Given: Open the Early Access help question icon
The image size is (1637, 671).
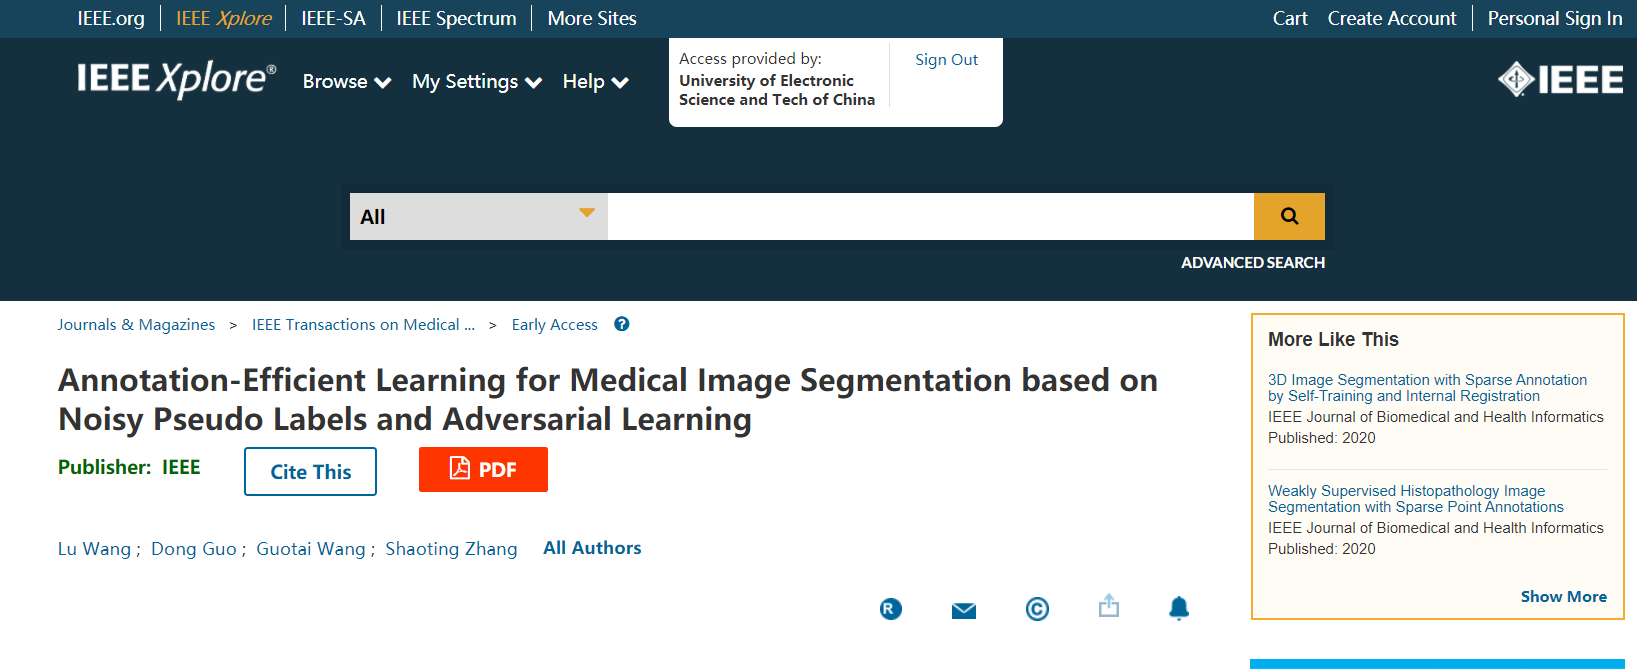Looking at the screenshot, I should click(x=621, y=324).
